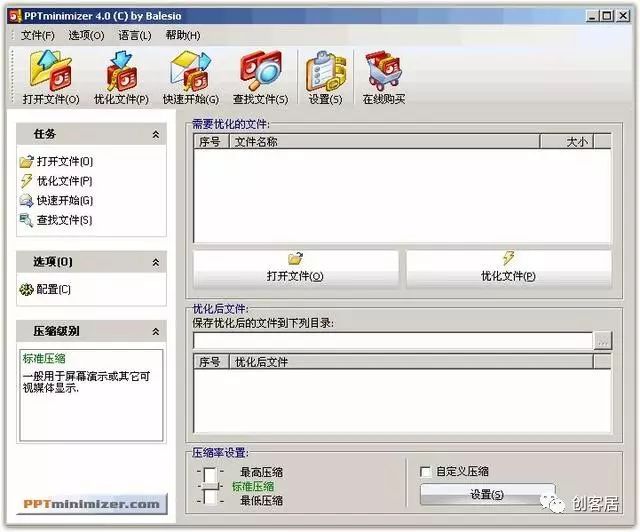The height and width of the screenshot is (532, 640).
Task: Click the large 优化文件(P) button
Action: tap(509, 269)
